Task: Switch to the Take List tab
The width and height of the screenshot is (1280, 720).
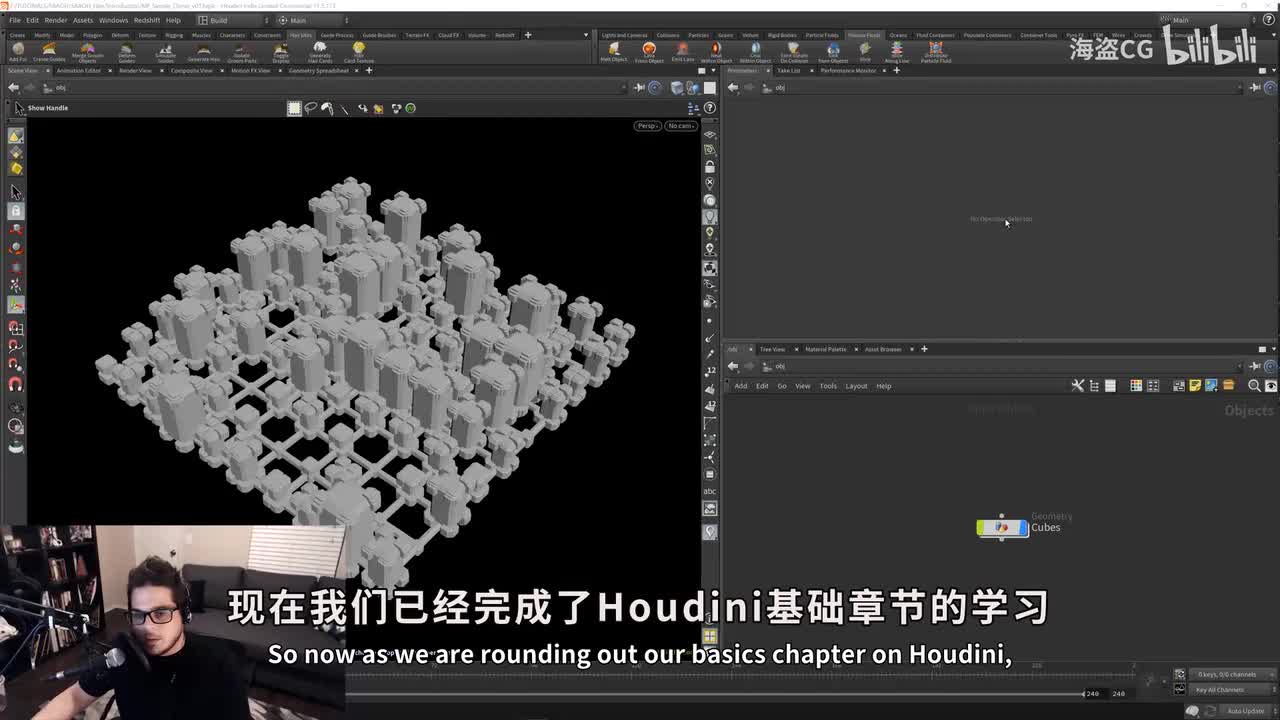Action: pyautogui.click(x=789, y=70)
